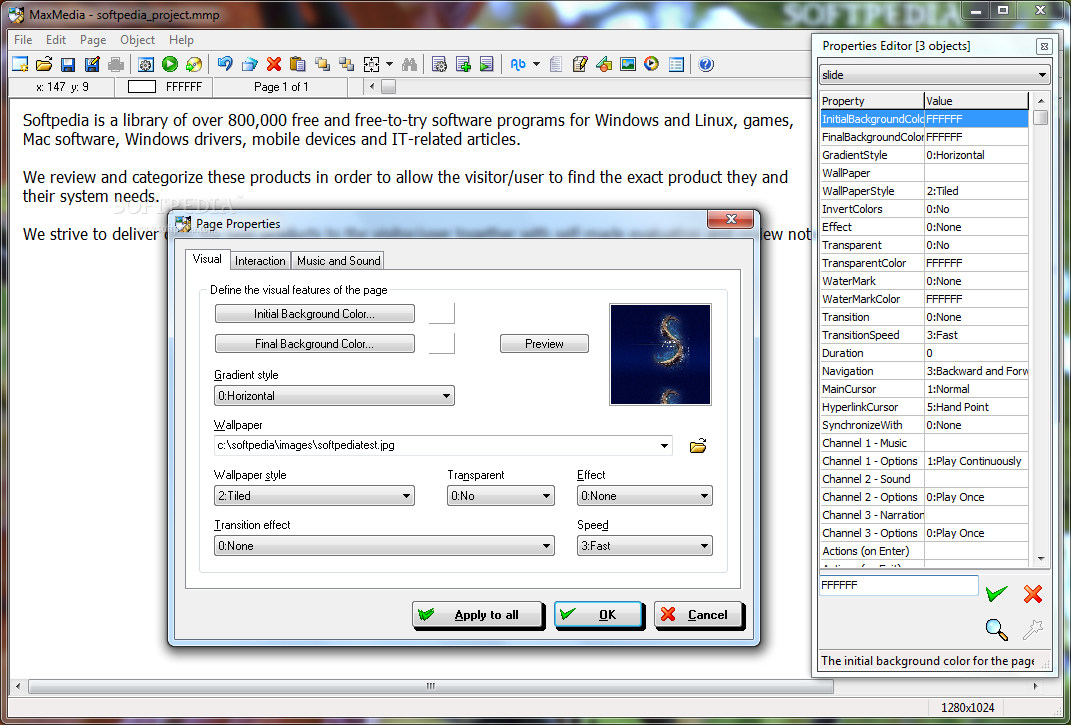The image size is (1071, 725).
Task: Open the Page menu
Action: tap(93, 40)
